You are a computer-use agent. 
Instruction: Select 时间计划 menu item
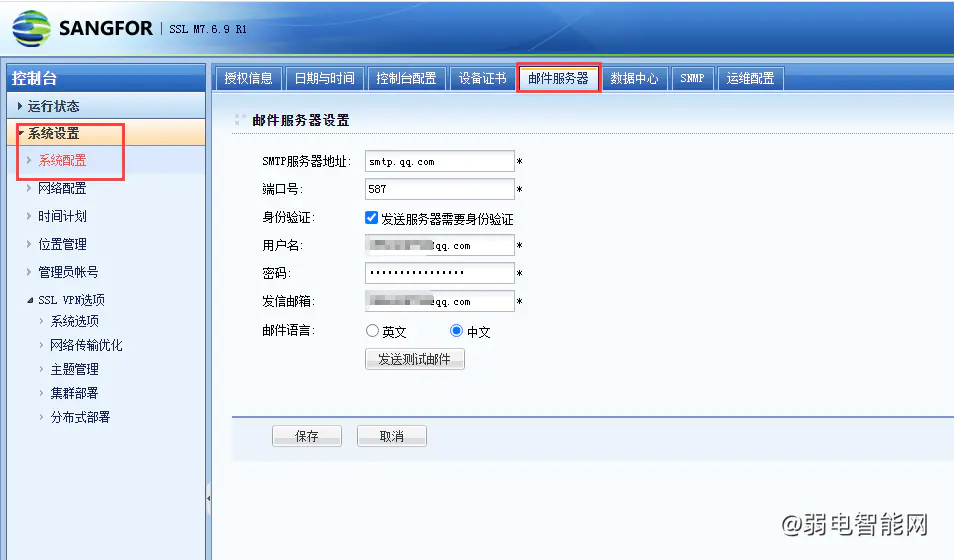click(x=62, y=216)
